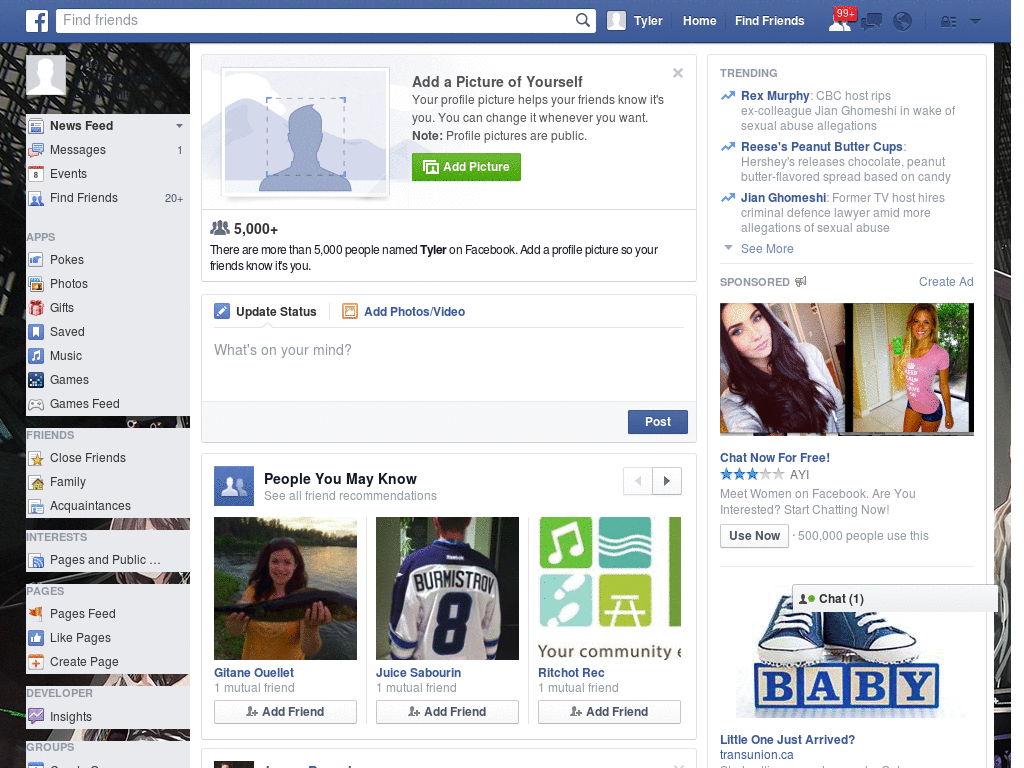Open Find Friends in the top bar
This screenshot has width=1024, height=768.
(x=769, y=21)
